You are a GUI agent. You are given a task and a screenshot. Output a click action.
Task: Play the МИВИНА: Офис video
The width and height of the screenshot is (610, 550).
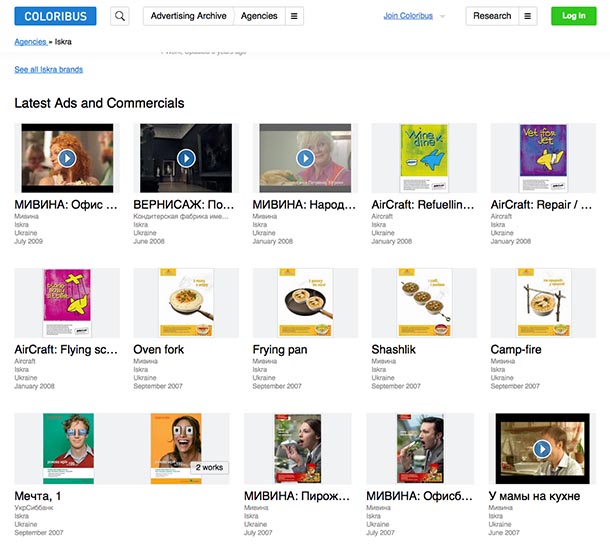click(67, 157)
